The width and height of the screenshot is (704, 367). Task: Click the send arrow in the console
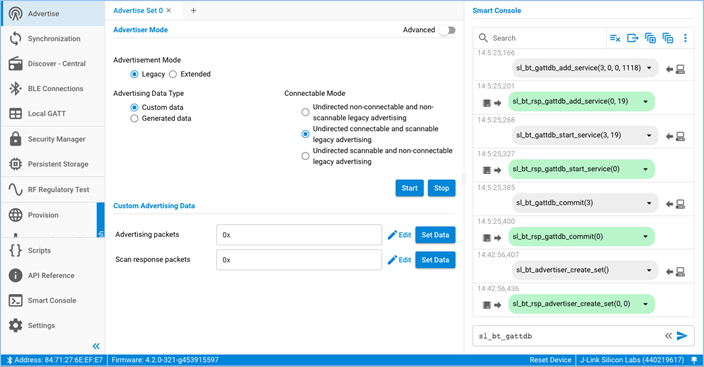click(x=682, y=336)
